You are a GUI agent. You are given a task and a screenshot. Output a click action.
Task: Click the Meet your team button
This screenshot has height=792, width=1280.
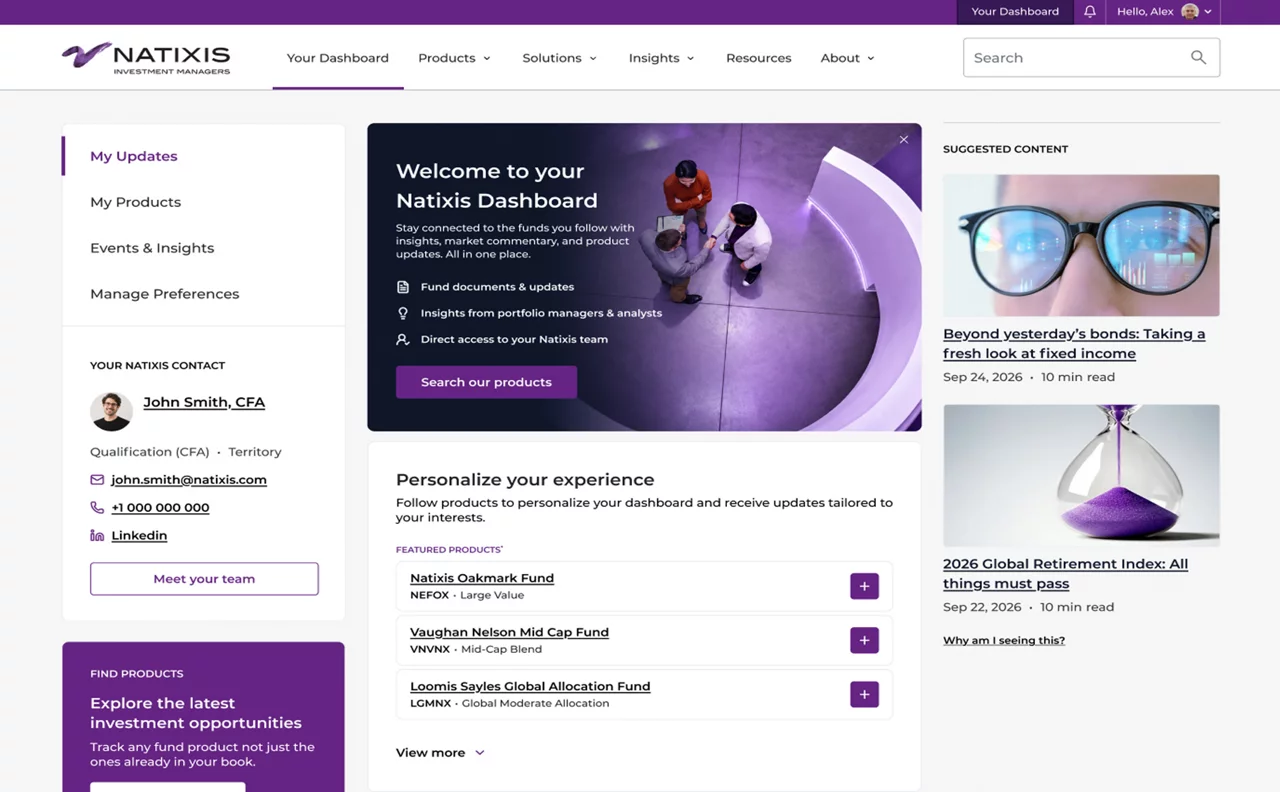coord(204,579)
